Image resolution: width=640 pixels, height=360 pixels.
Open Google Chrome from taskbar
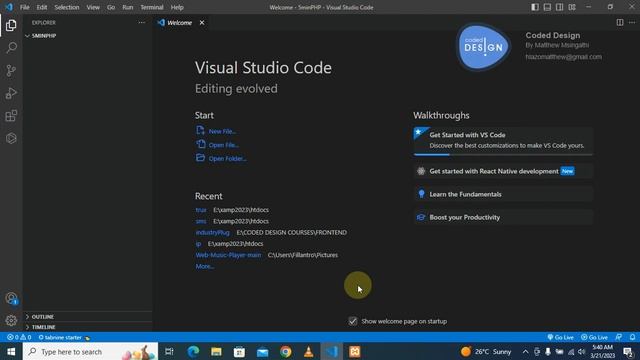pyautogui.click(x=286, y=351)
